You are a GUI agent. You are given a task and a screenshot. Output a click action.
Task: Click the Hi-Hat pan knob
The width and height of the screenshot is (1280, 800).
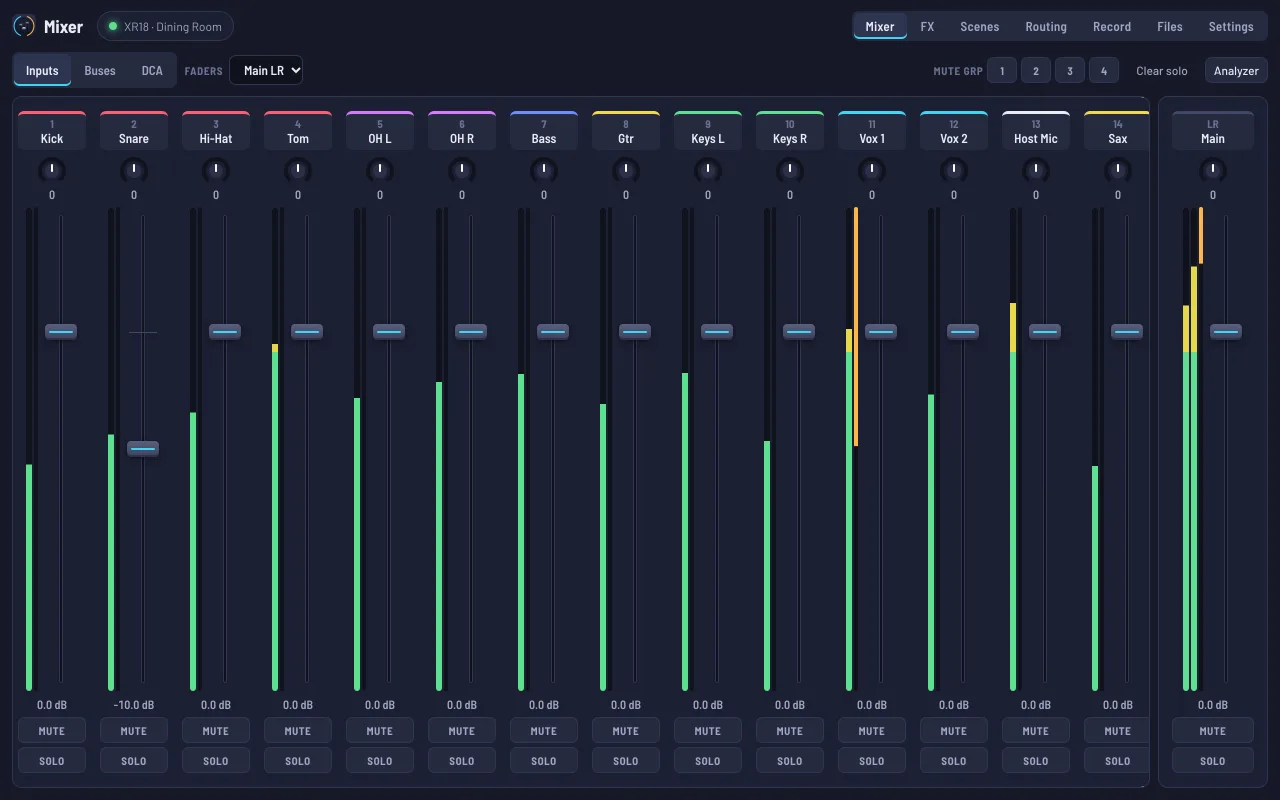click(216, 171)
